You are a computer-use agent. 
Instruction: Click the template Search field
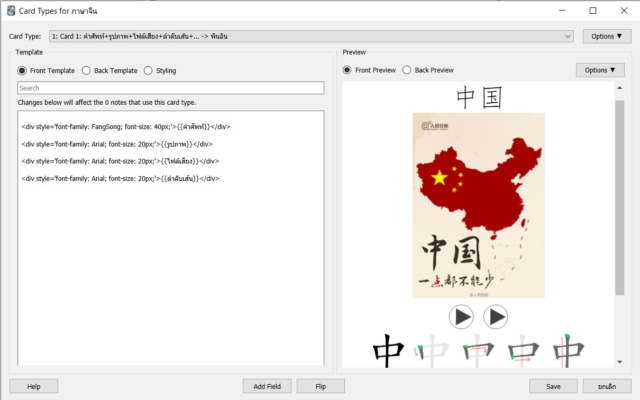coord(171,88)
